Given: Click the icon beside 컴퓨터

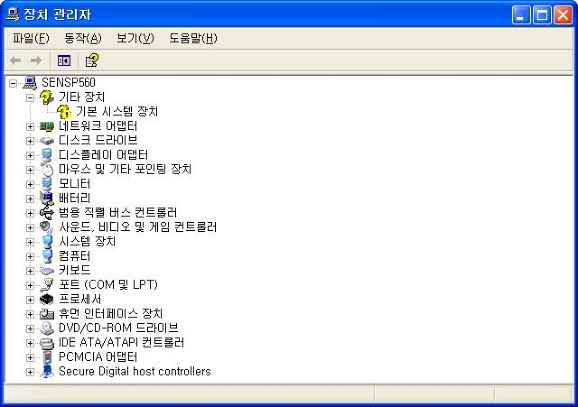Looking at the screenshot, I should tap(47, 256).
